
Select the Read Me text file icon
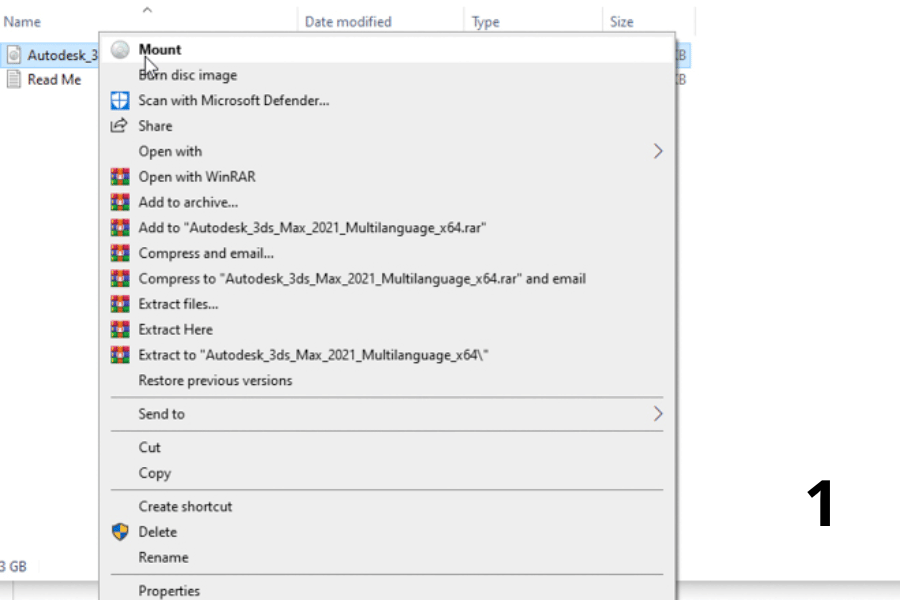(14, 80)
